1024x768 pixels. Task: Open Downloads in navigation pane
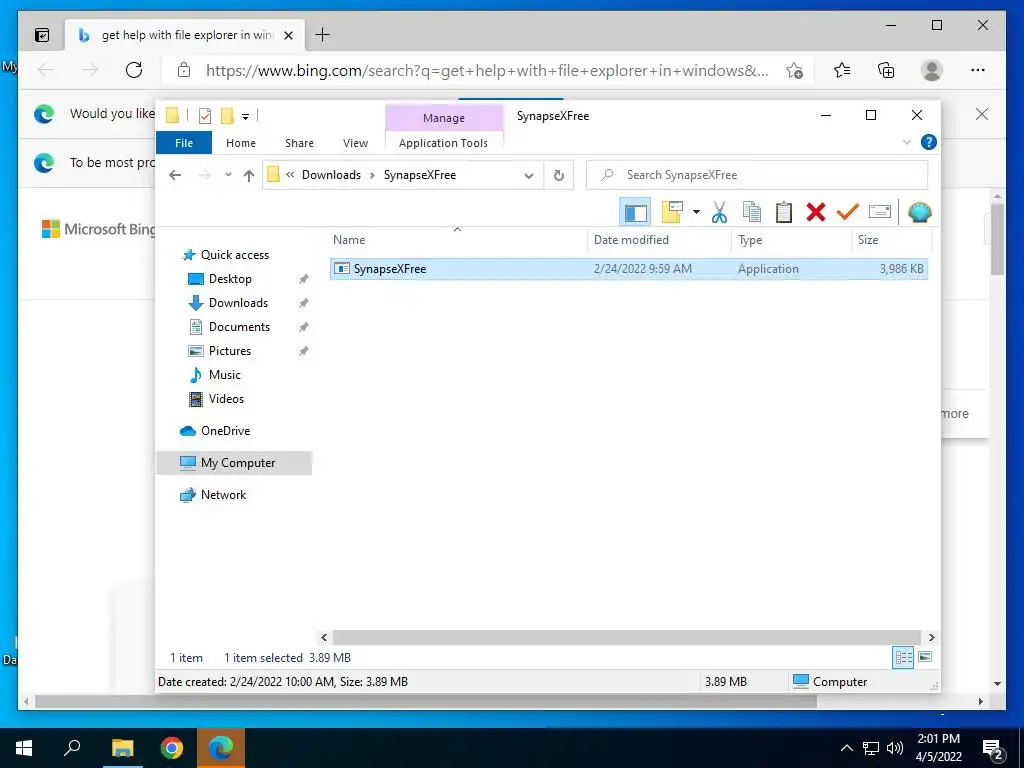pyautogui.click(x=238, y=303)
